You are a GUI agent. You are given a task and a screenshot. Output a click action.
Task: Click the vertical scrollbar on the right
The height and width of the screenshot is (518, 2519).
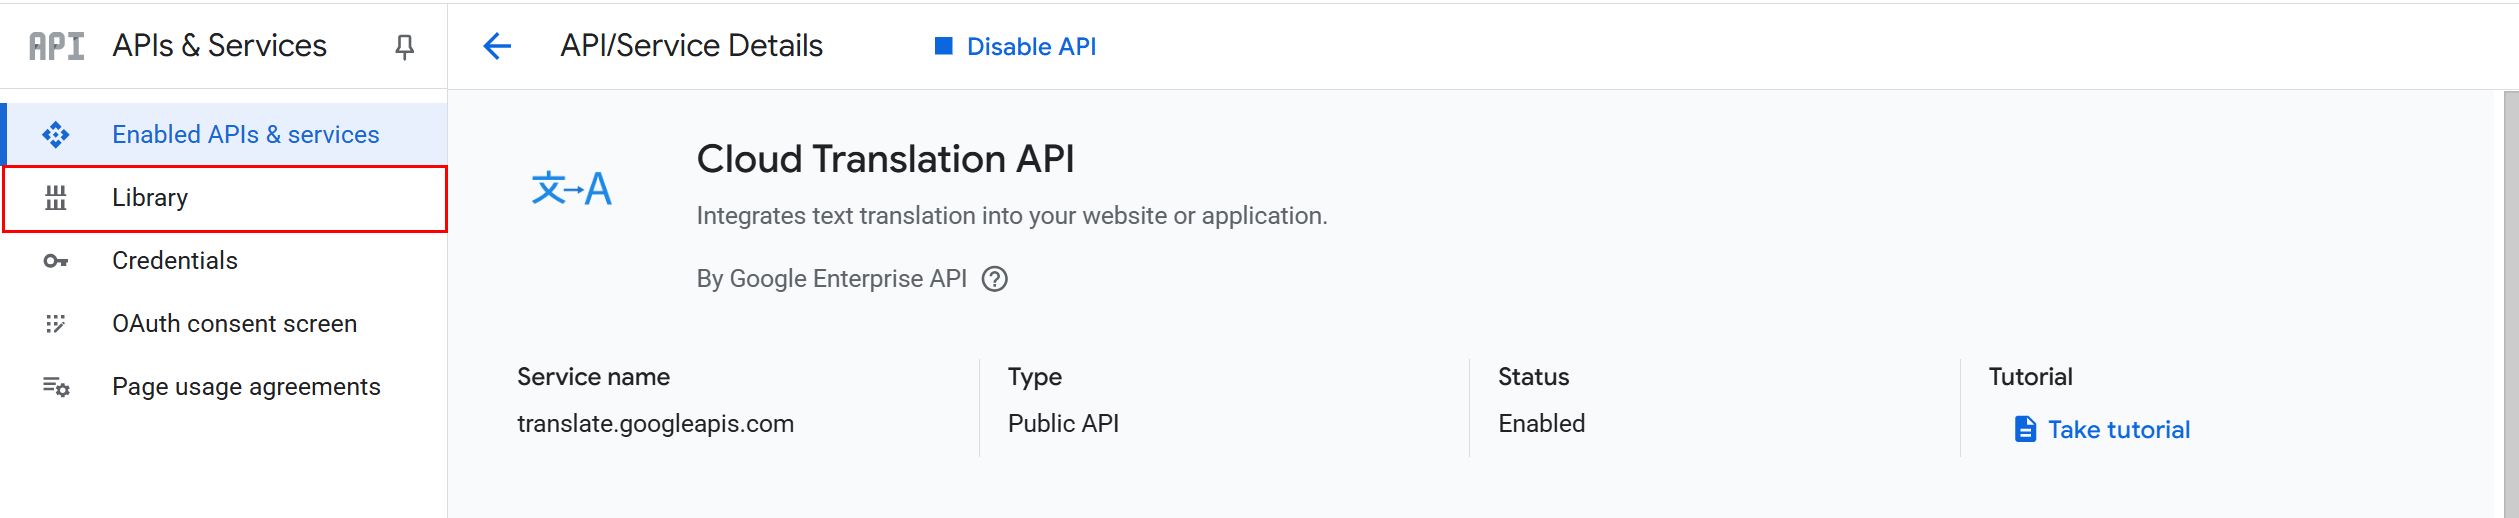[x=2510, y=300]
